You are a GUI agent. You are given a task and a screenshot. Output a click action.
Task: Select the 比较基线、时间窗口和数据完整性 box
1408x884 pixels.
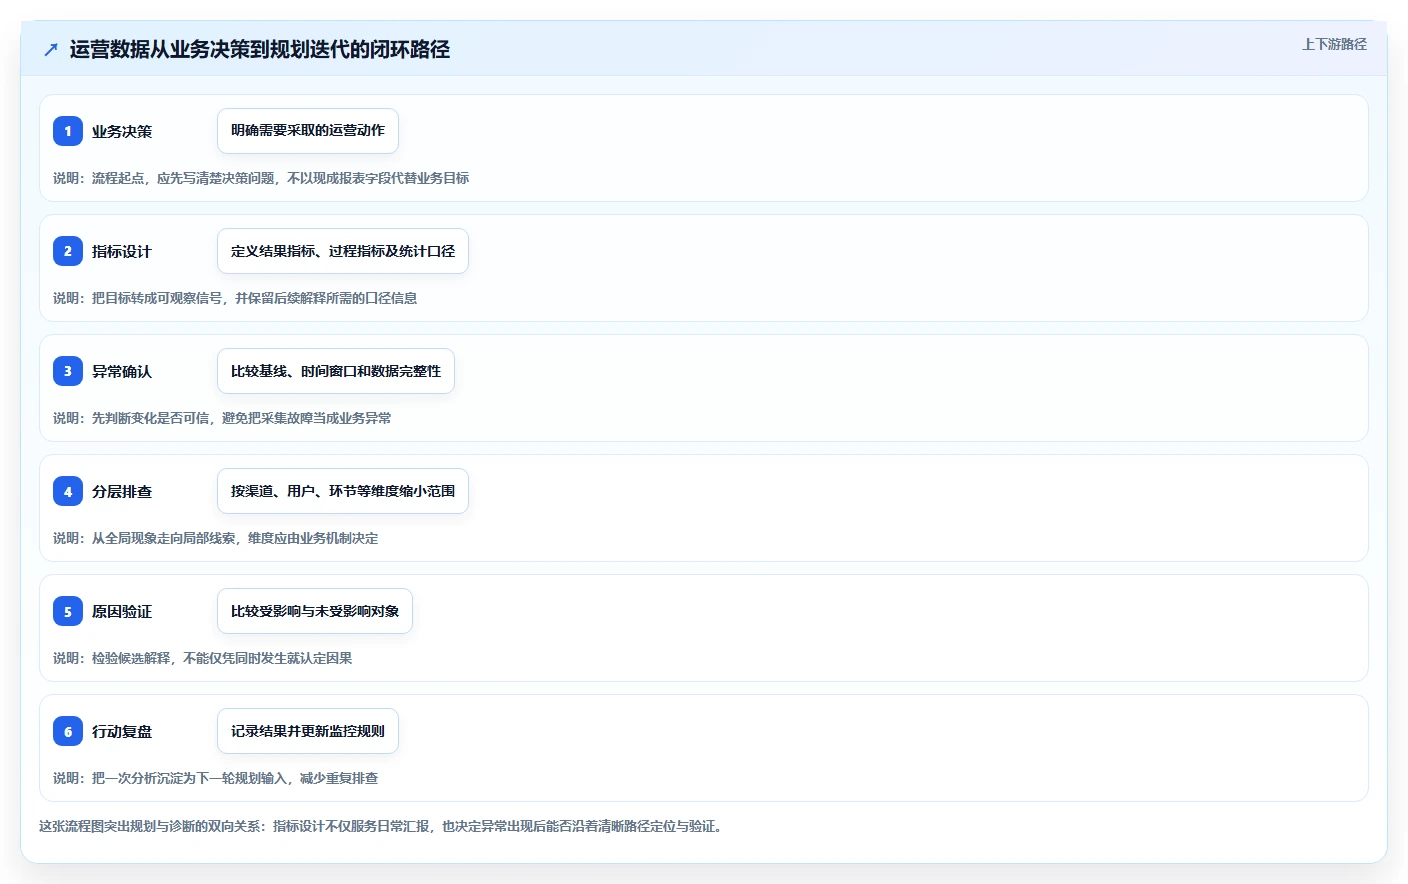point(336,371)
